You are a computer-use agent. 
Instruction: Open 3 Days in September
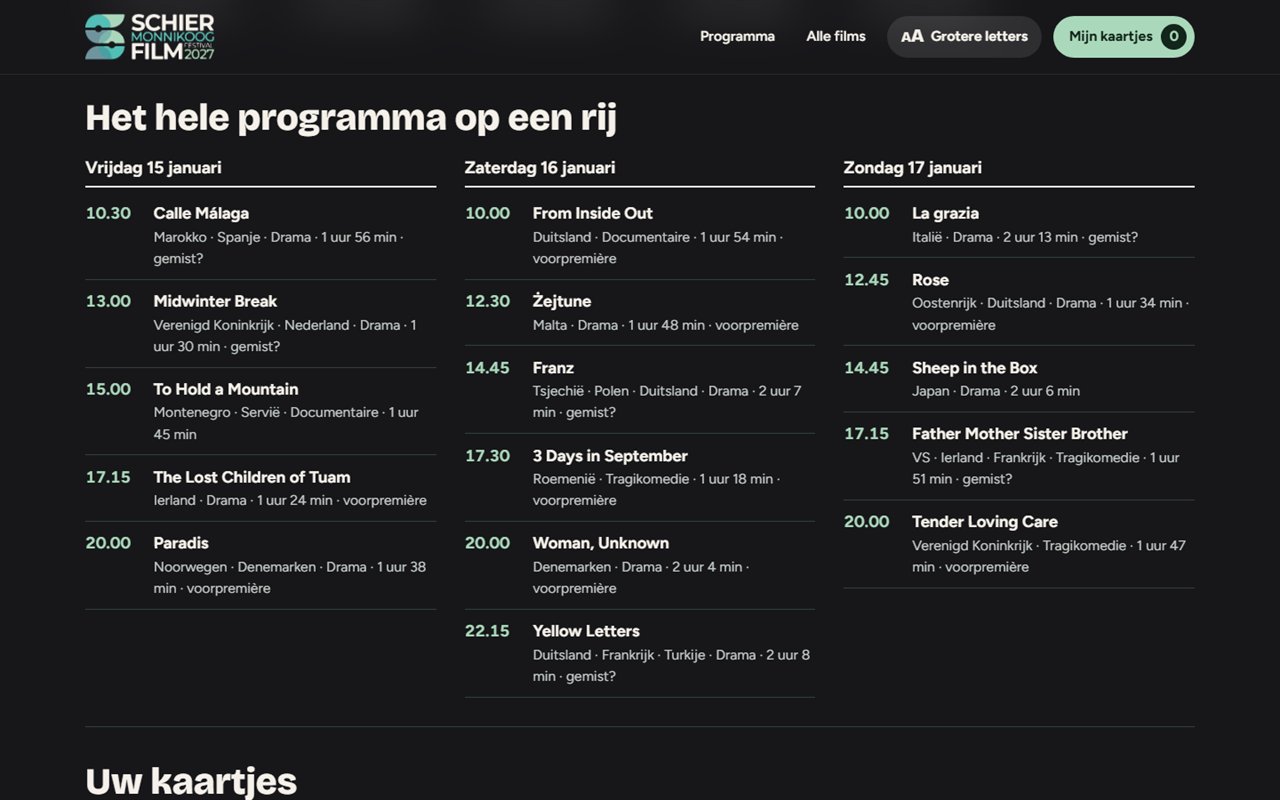pyautogui.click(x=610, y=456)
